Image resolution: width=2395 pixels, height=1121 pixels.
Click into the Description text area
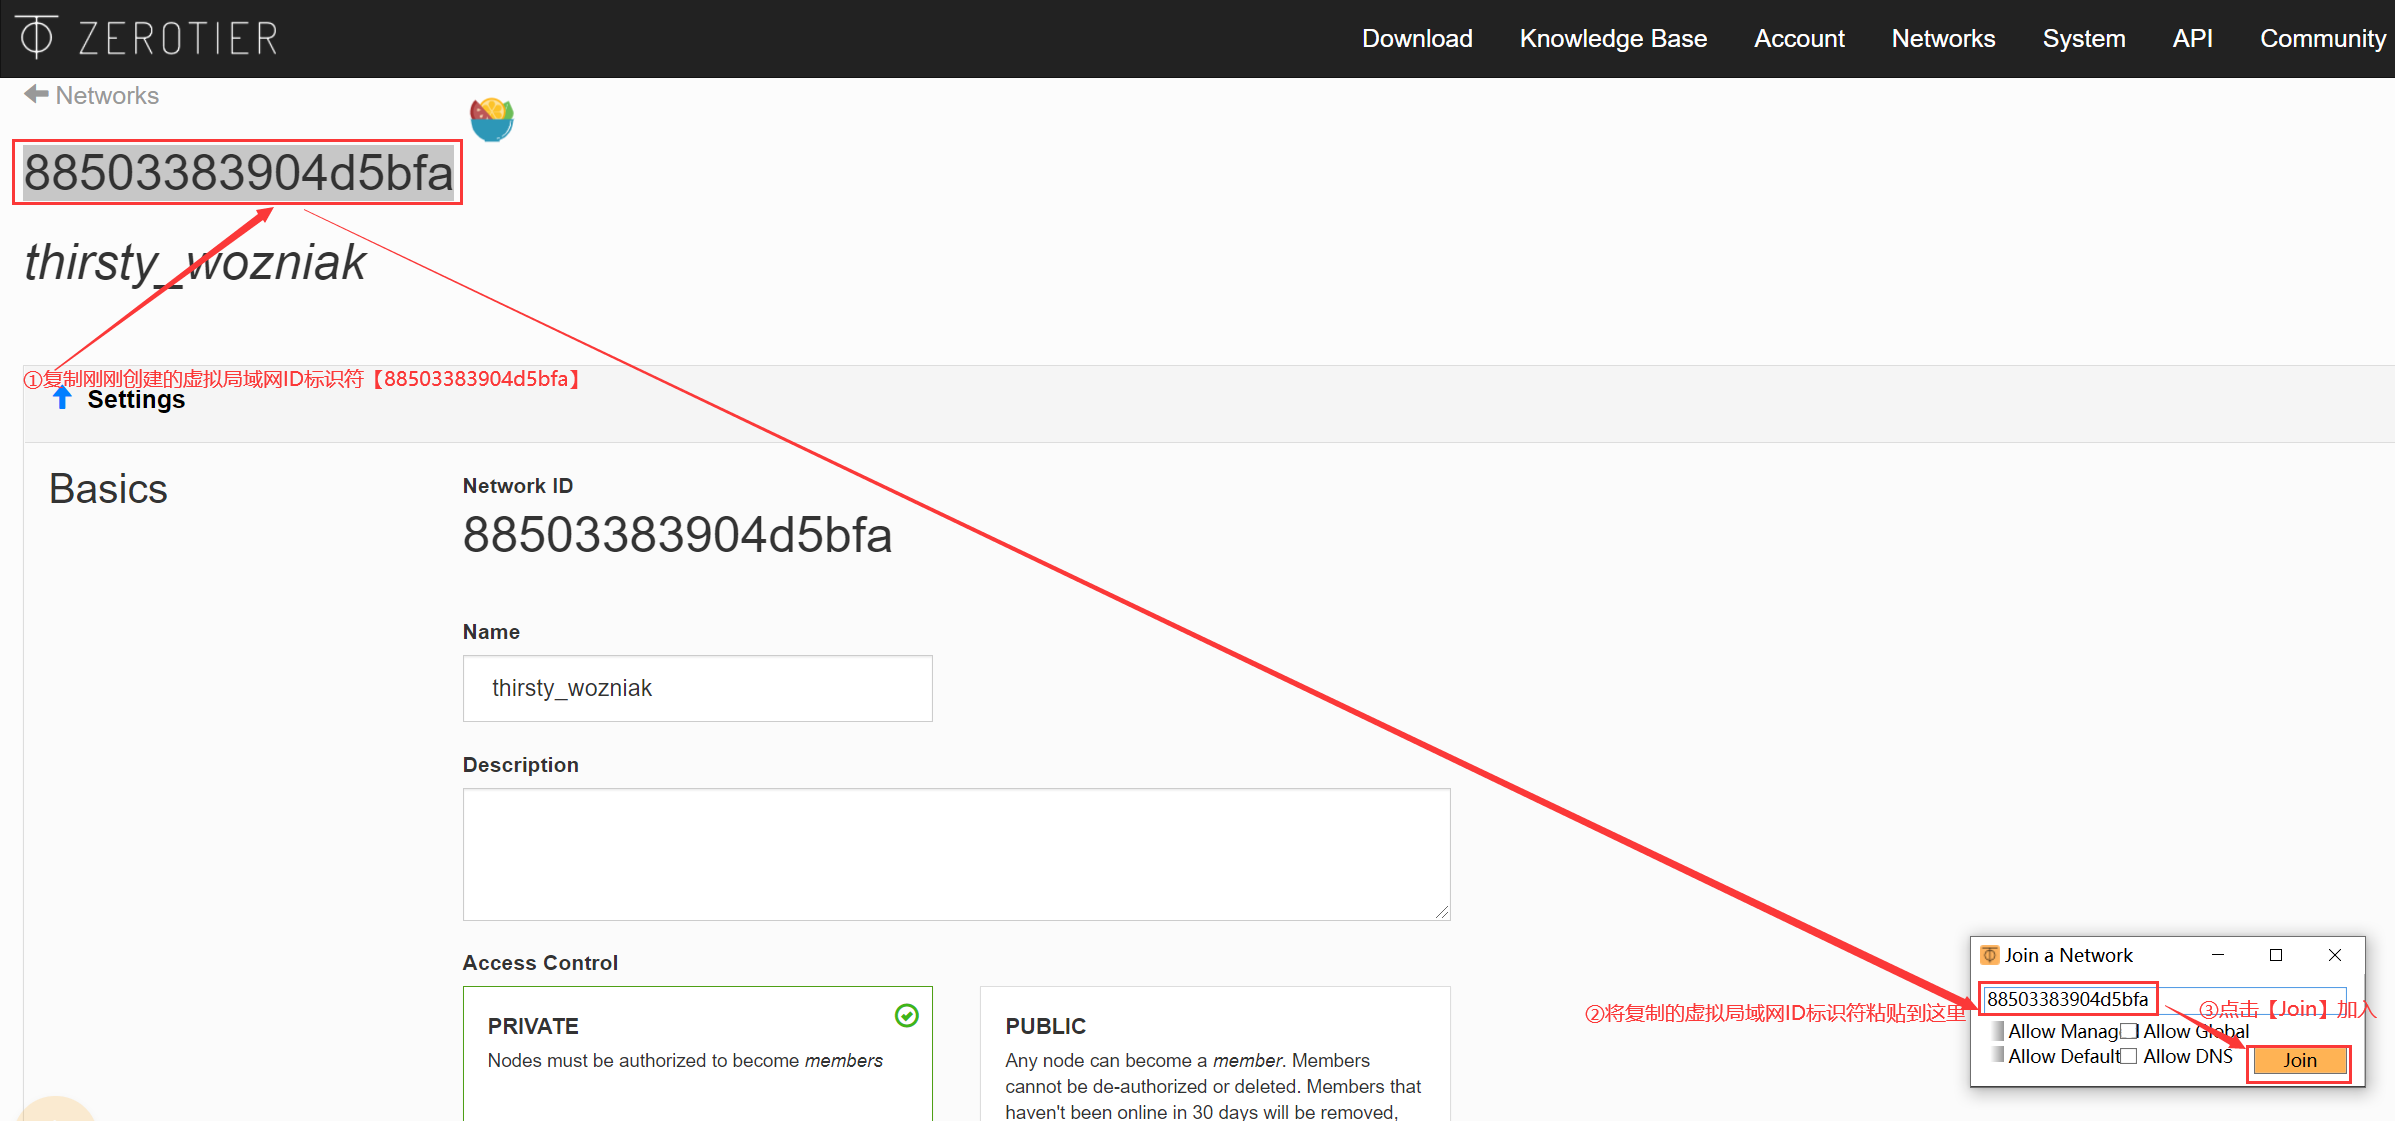coord(956,854)
